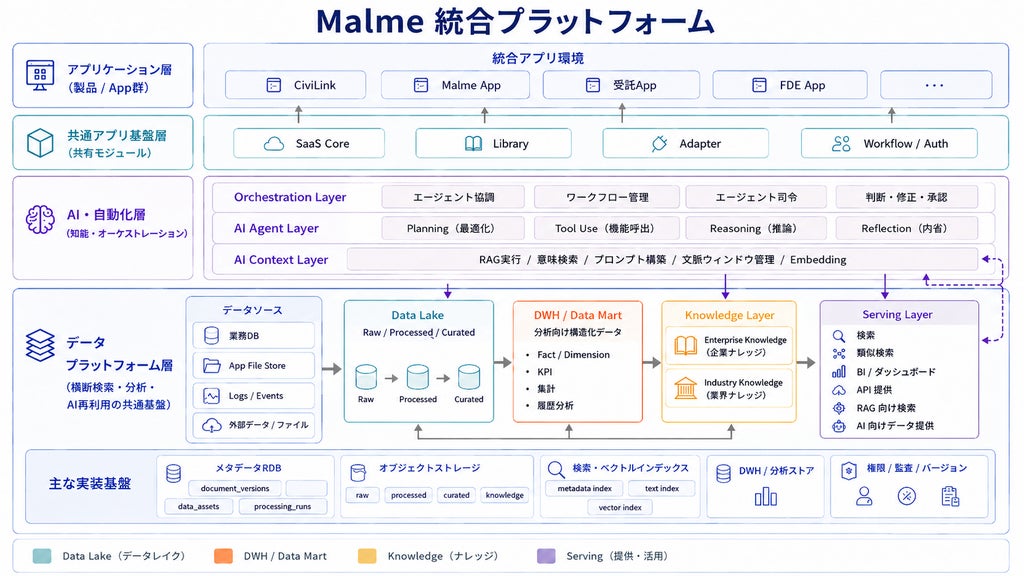Image resolution: width=1024 pixels, height=576 pixels.
Task: Select the CiviLink app box
Action: tap(295, 86)
